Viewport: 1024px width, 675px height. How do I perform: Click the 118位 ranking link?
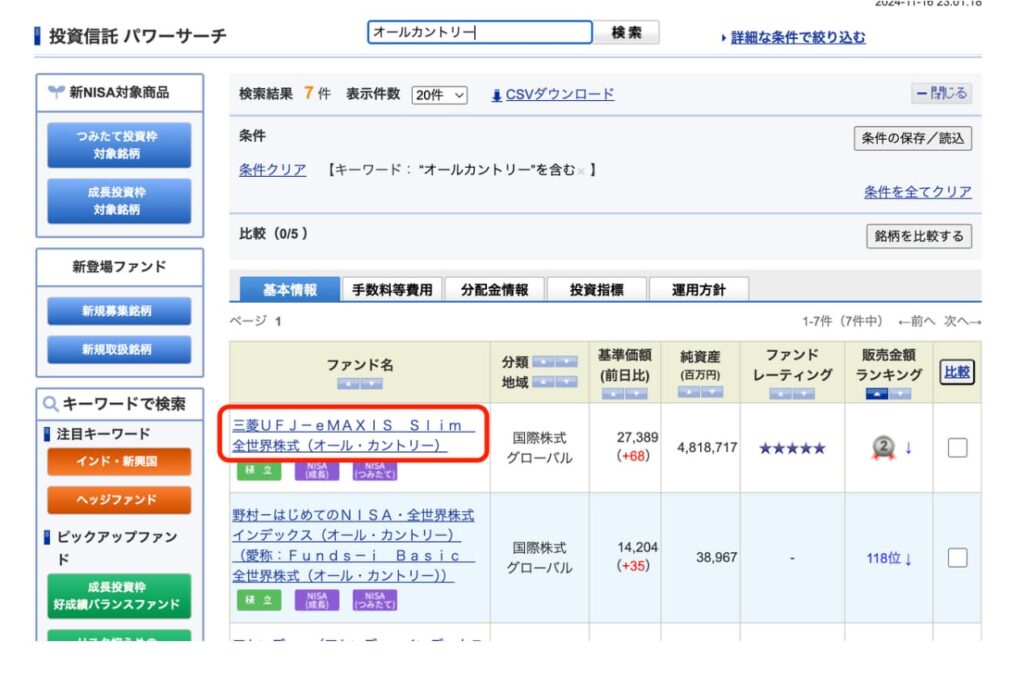[x=889, y=558]
